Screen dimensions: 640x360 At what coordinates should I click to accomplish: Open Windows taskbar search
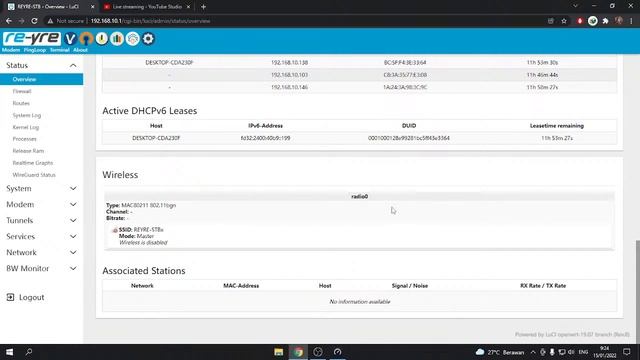29,352
